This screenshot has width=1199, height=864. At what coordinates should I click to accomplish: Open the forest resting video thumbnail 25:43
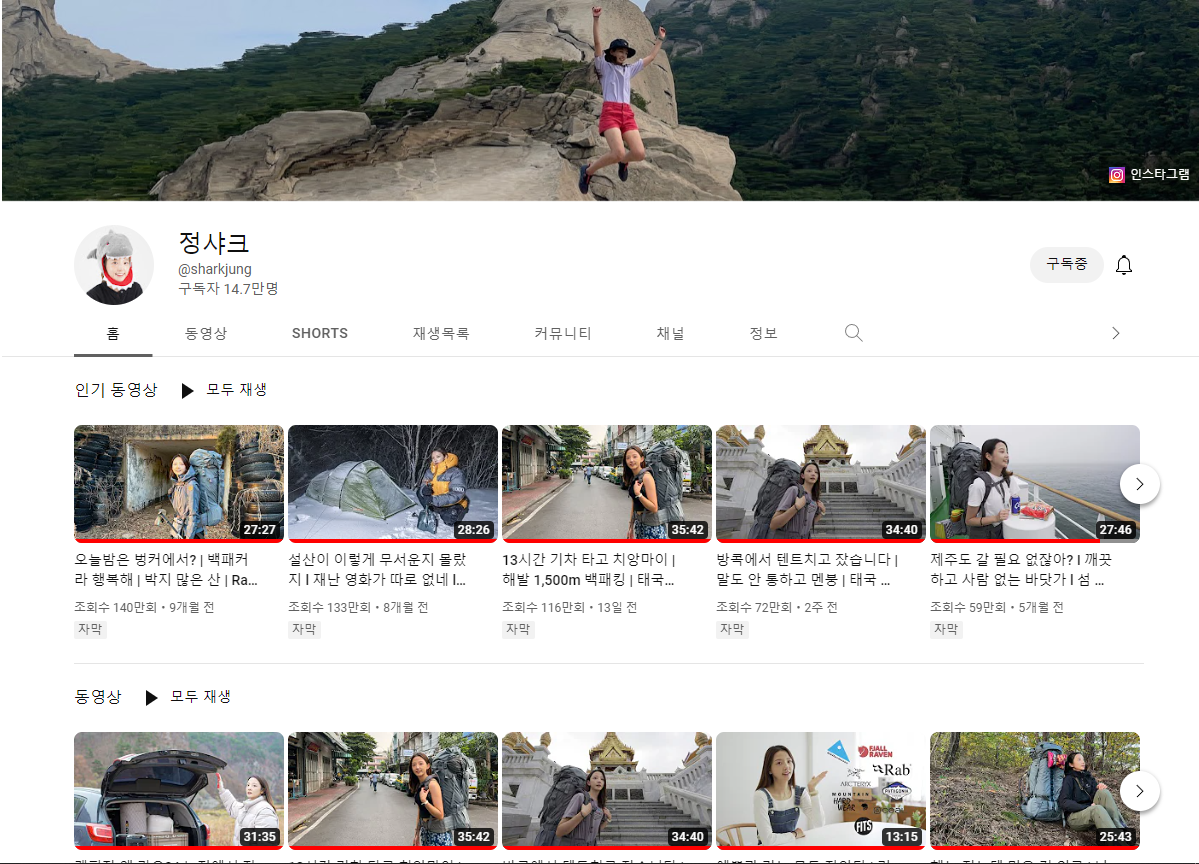coord(1035,791)
